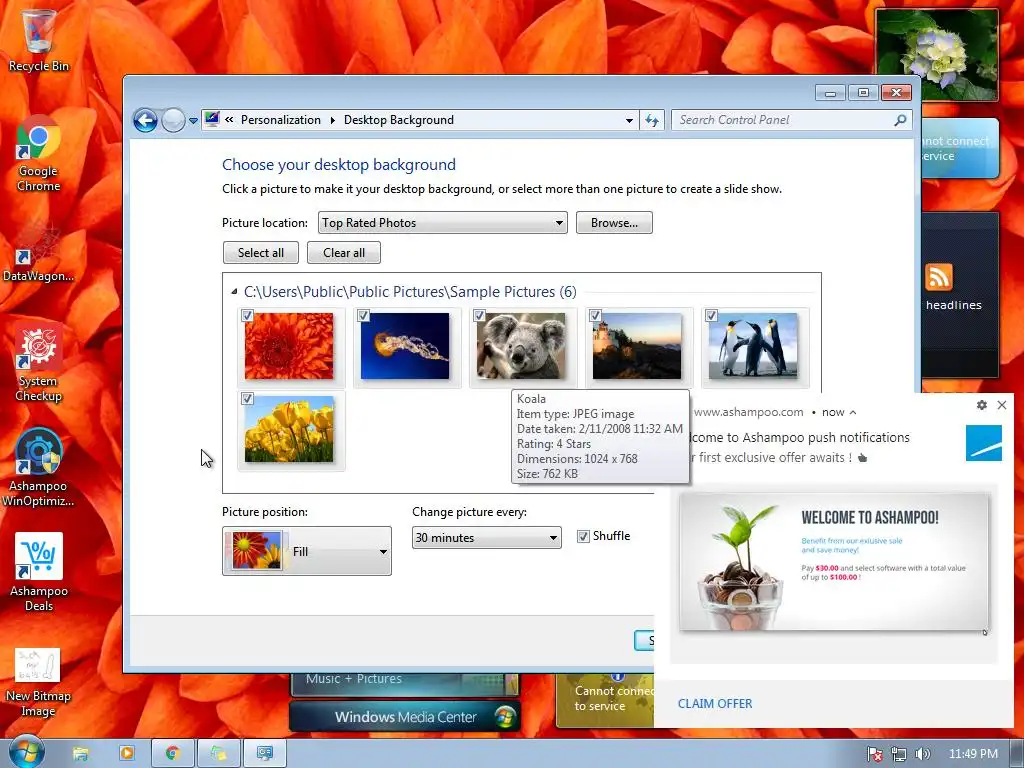Open Windows Explorer from the taskbar
Viewport: 1024px width, 768px height.
coord(80,754)
